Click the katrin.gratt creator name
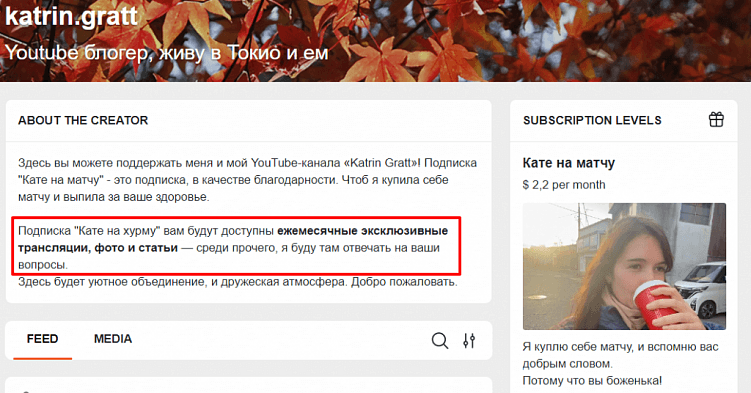Viewport: 751px width, 393px height. (71, 16)
